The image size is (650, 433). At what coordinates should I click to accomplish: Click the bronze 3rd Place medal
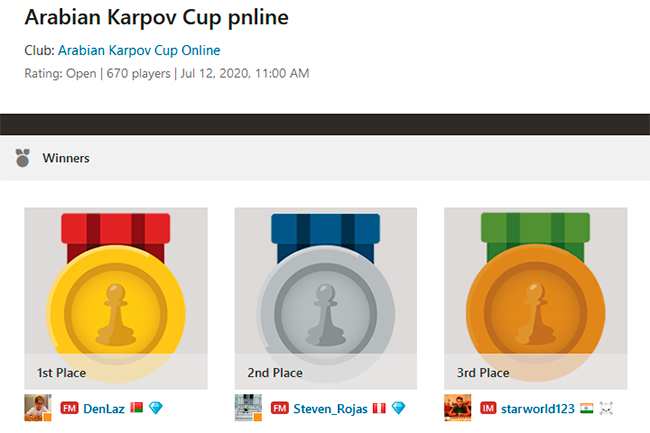pyautogui.click(x=536, y=298)
